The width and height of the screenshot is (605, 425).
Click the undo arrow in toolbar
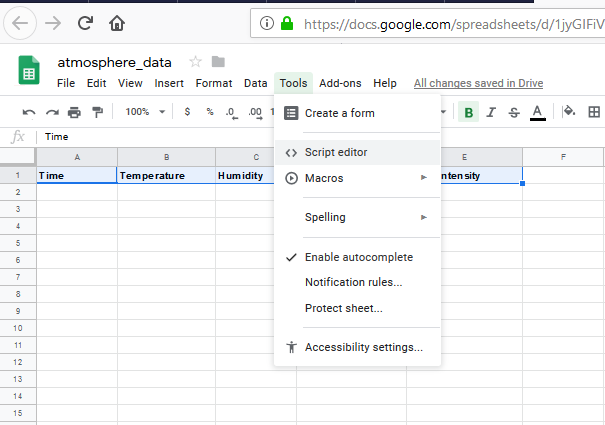coord(29,112)
